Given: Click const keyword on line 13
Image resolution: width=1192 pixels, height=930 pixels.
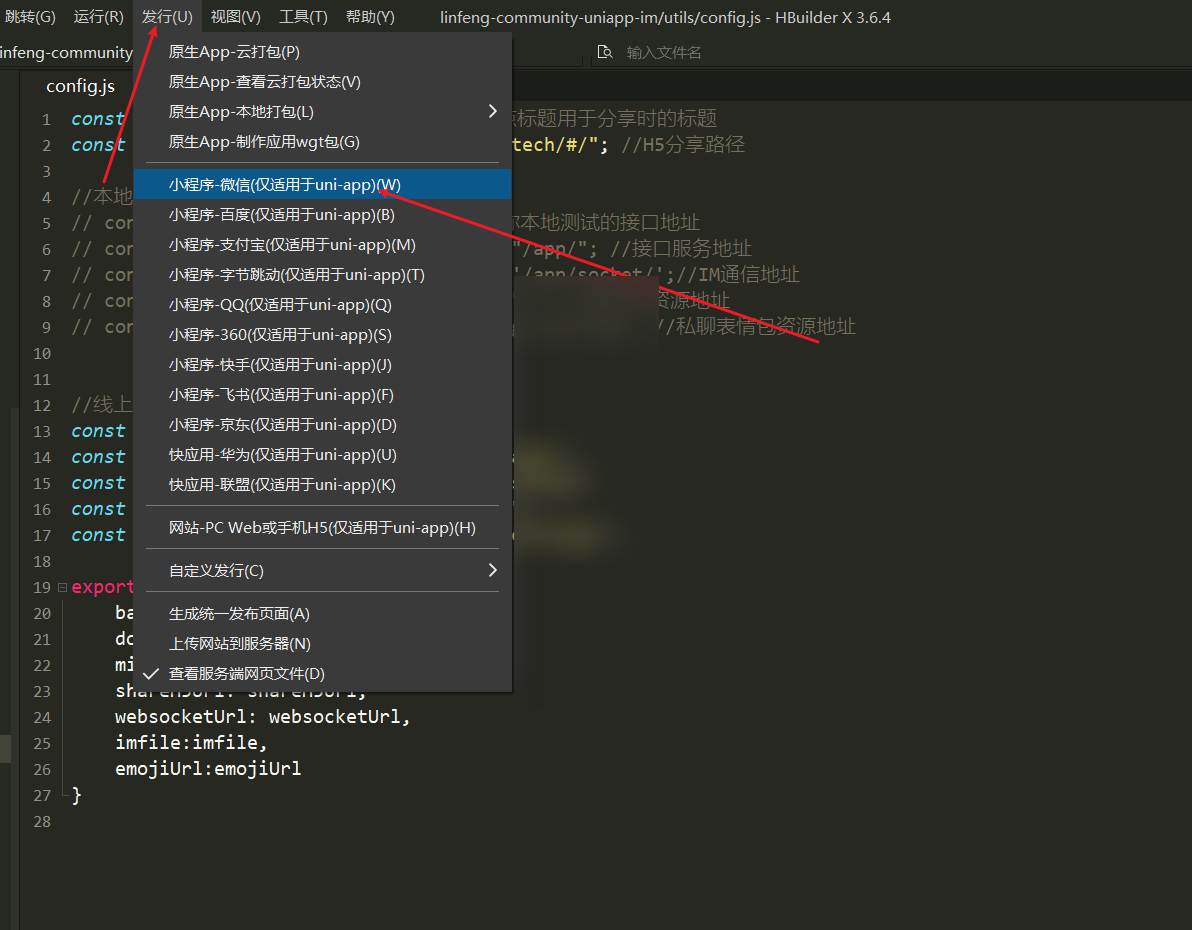Looking at the screenshot, I should pyautogui.click(x=98, y=430).
